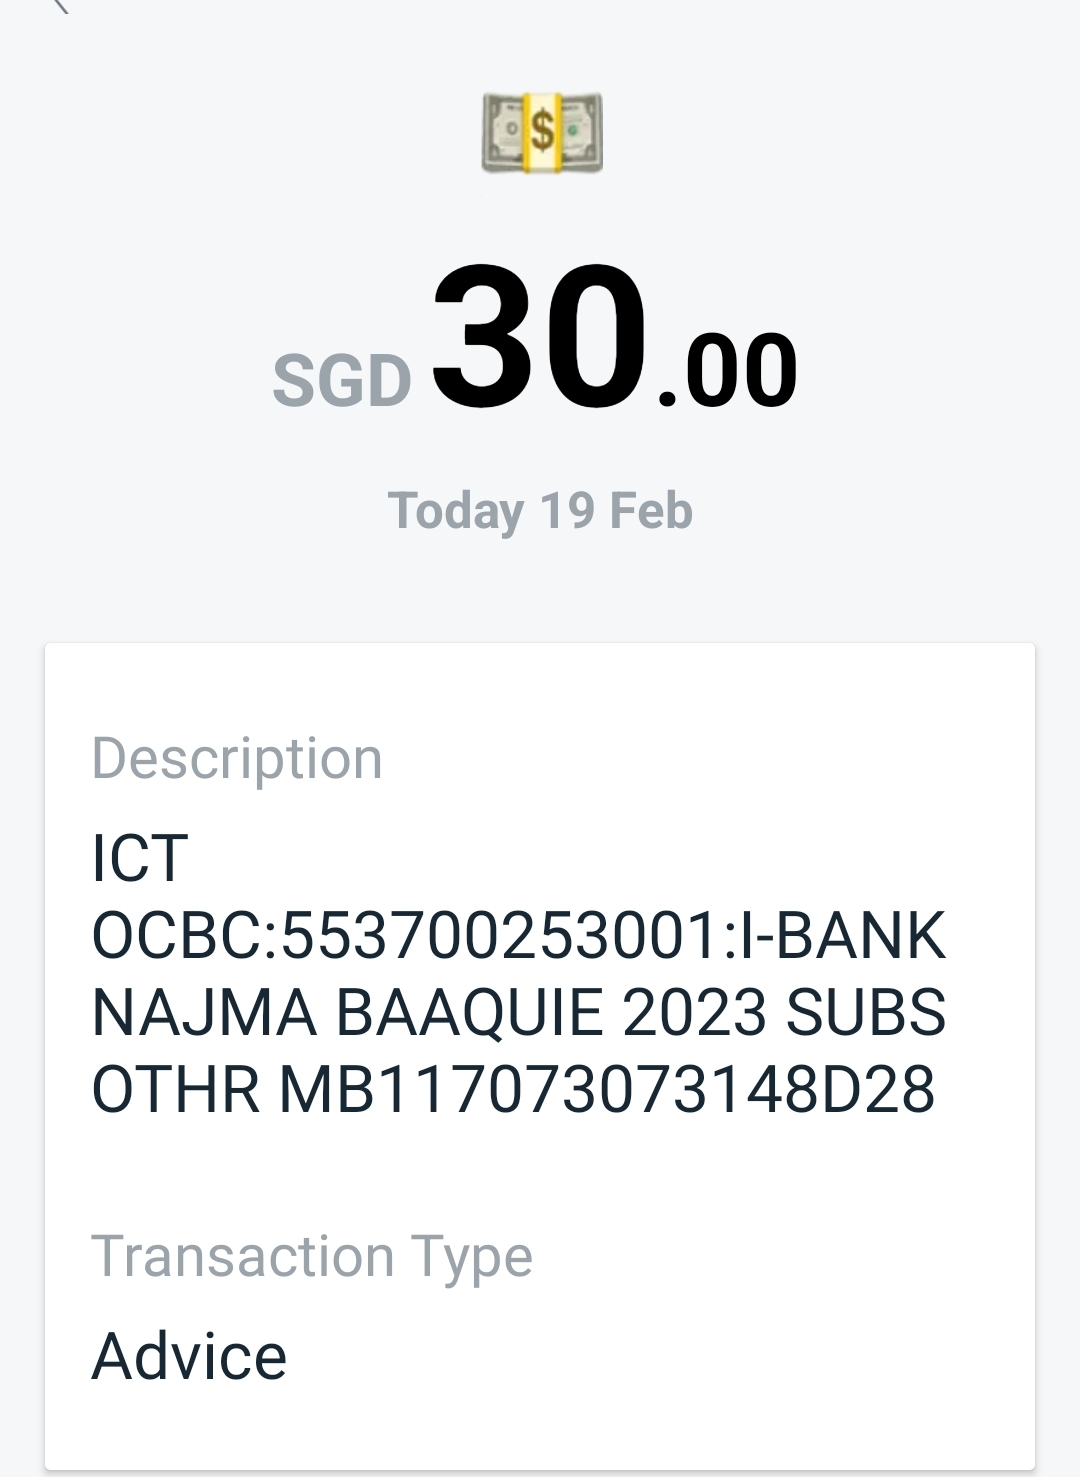Tap the Description field label

point(237,758)
